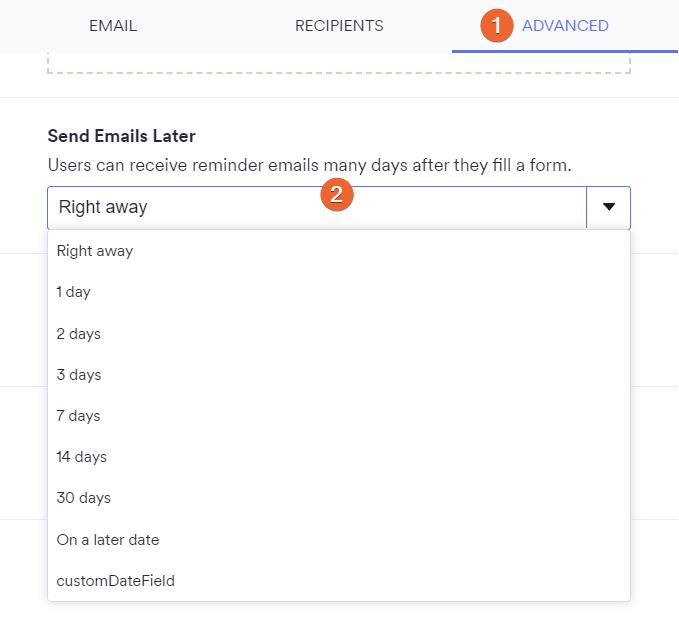The height and width of the screenshot is (623, 679).
Task: Choose the 30 days option
Action: (x=84, y=498)
